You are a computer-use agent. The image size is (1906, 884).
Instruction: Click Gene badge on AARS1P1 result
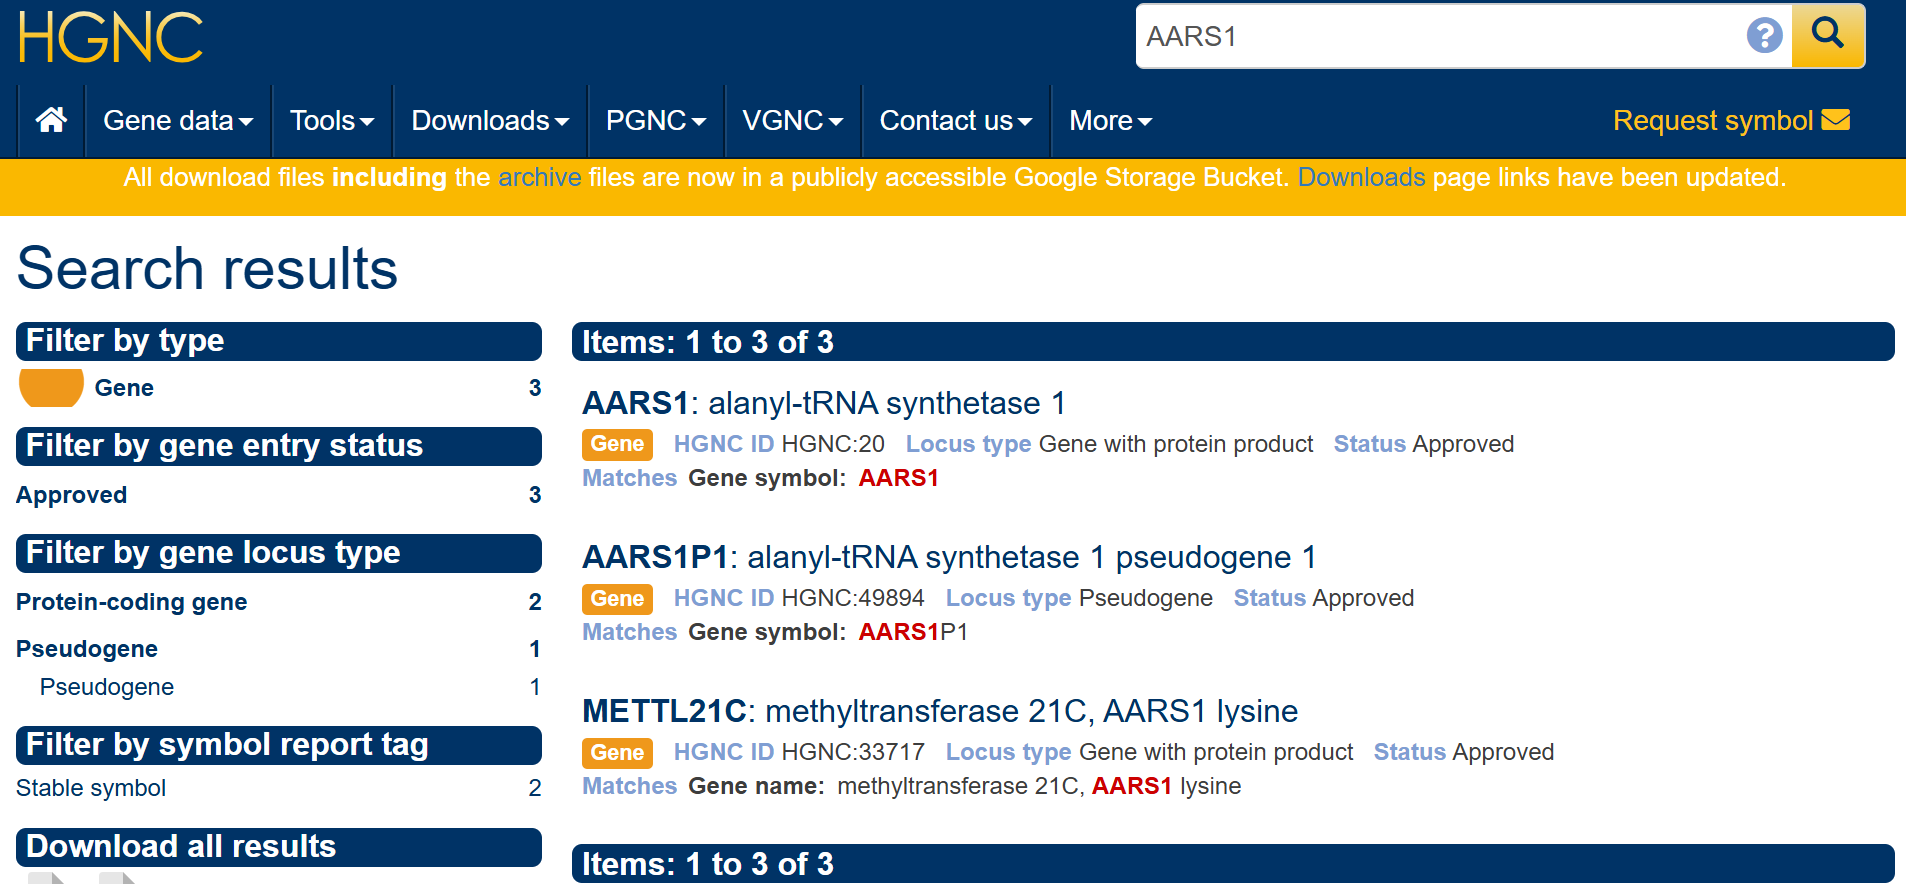617,598
